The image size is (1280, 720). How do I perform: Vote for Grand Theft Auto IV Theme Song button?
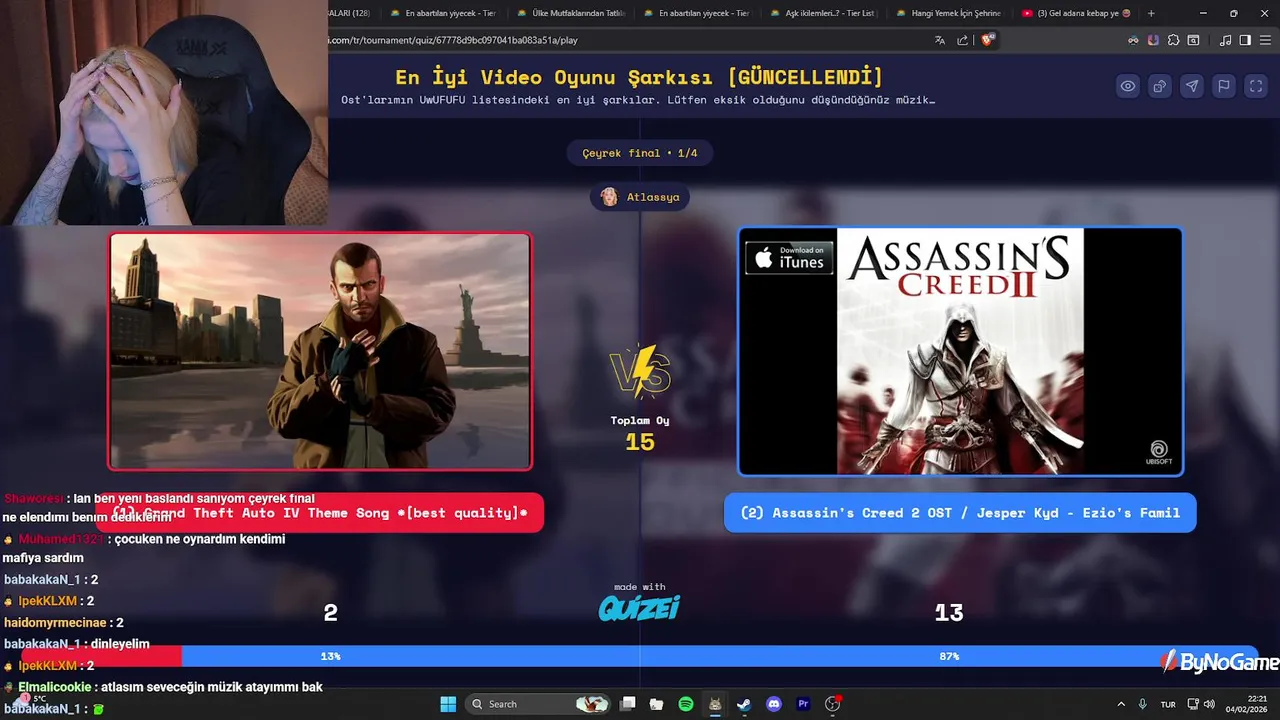tap(320, 513)
